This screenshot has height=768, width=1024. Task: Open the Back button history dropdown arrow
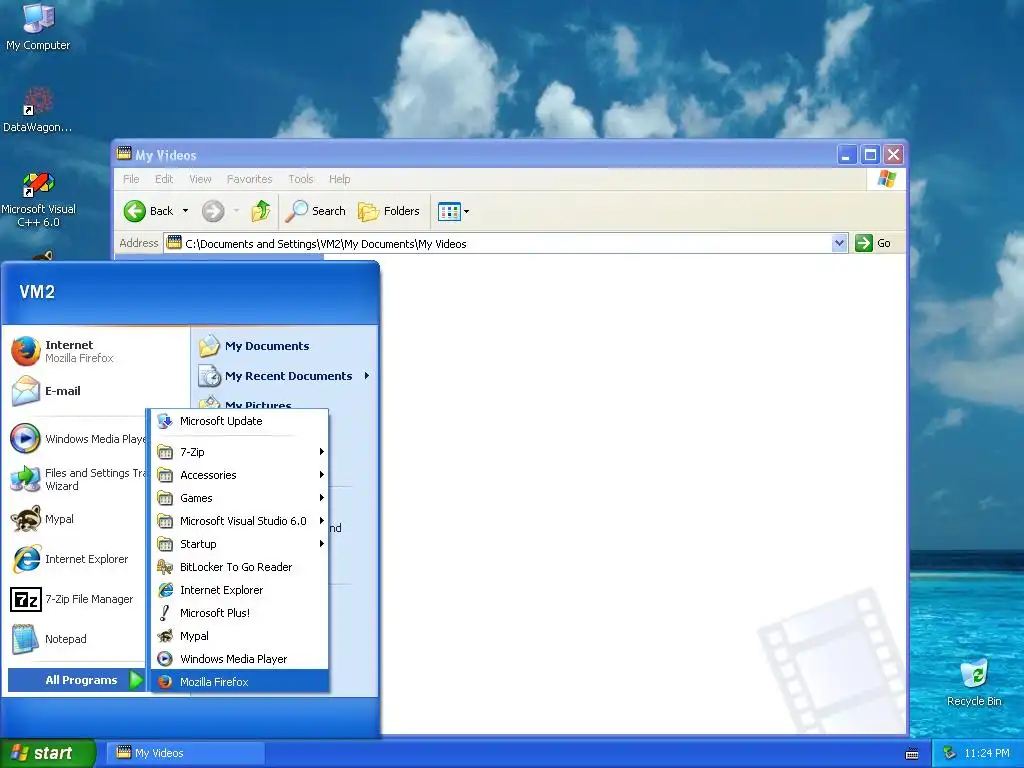pos(185,211)
